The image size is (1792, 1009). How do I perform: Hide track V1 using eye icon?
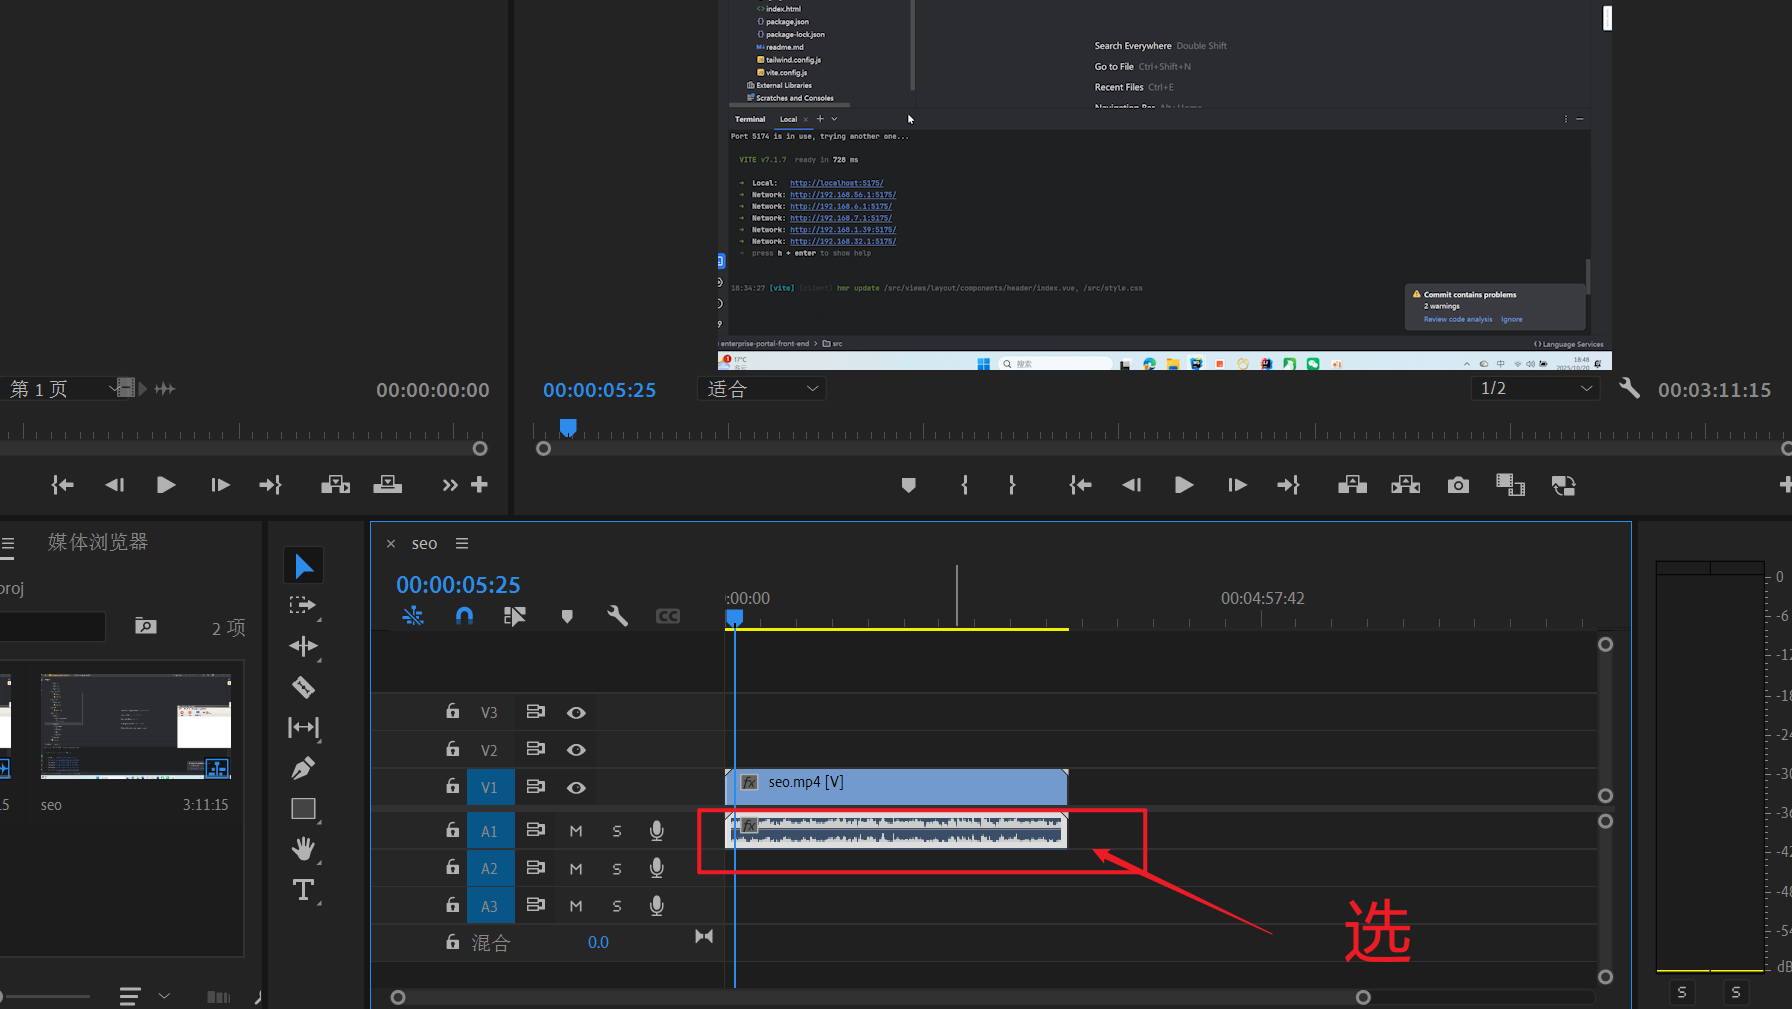point(576,788)
